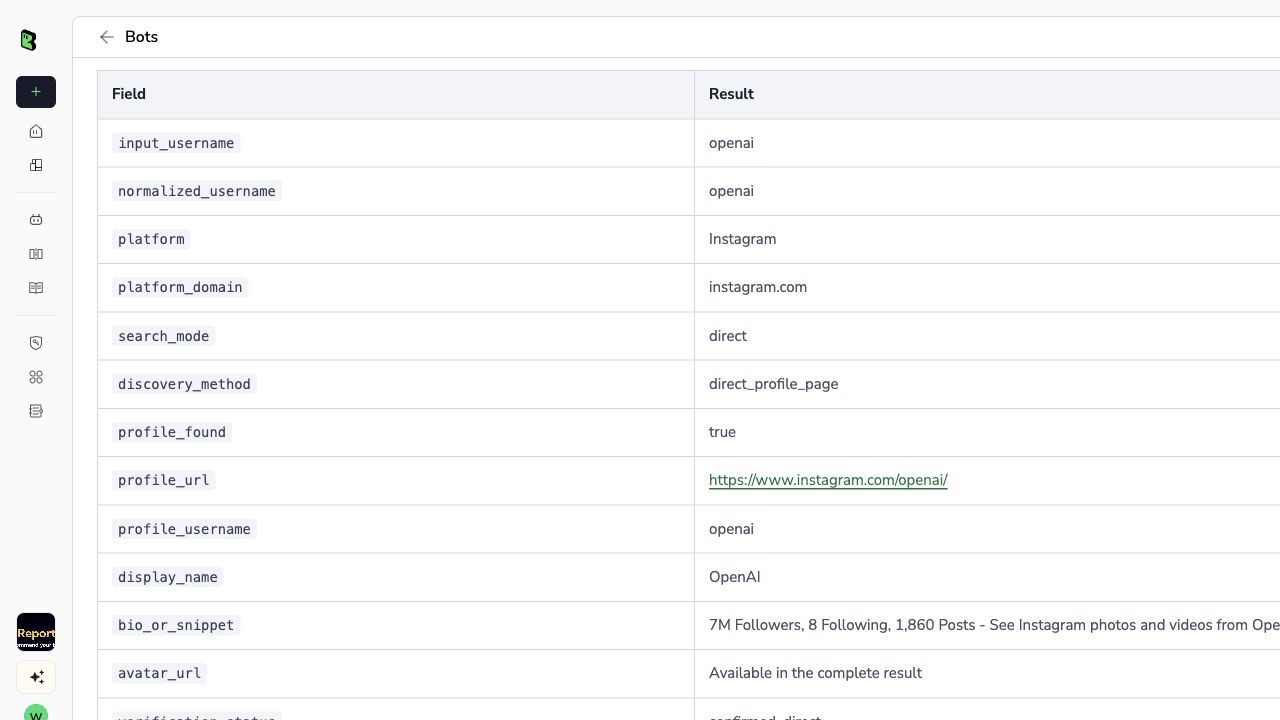Open the four-squares apps icon in sidebar
This screenshot has height=720, width=1280.
36,377
